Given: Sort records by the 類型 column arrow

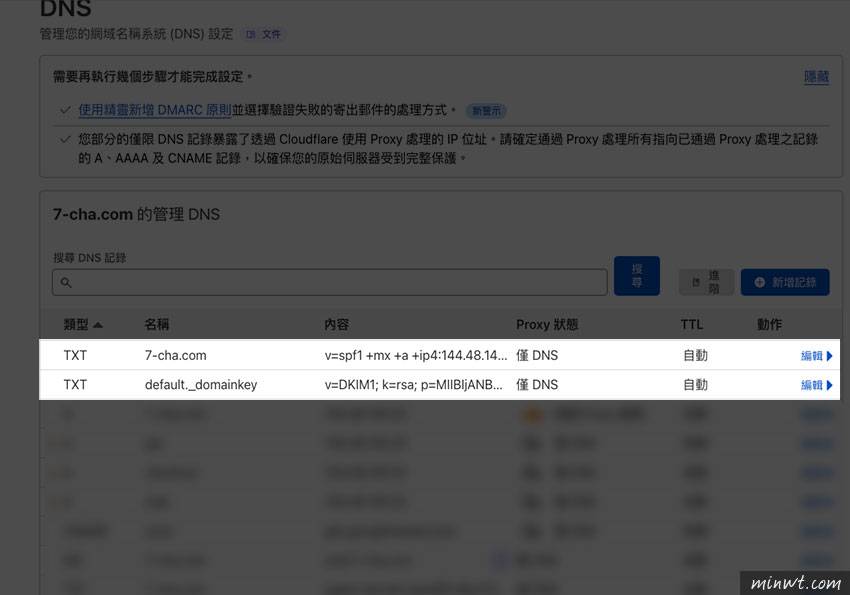Looking at the screenshot, I should [x=98, y=325].
